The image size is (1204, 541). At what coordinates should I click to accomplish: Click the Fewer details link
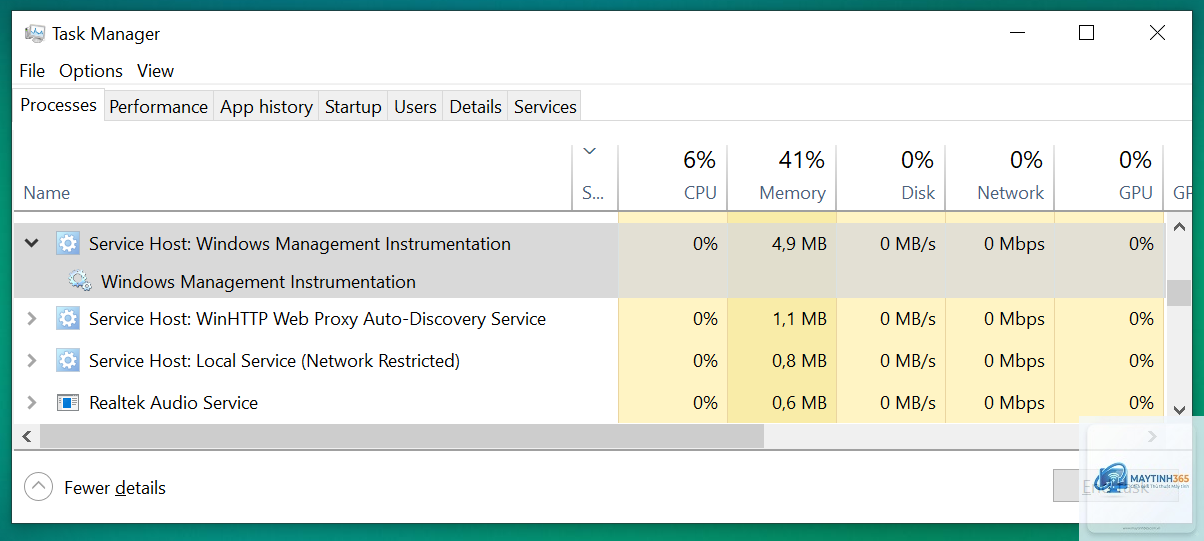[x=115, y=488]
